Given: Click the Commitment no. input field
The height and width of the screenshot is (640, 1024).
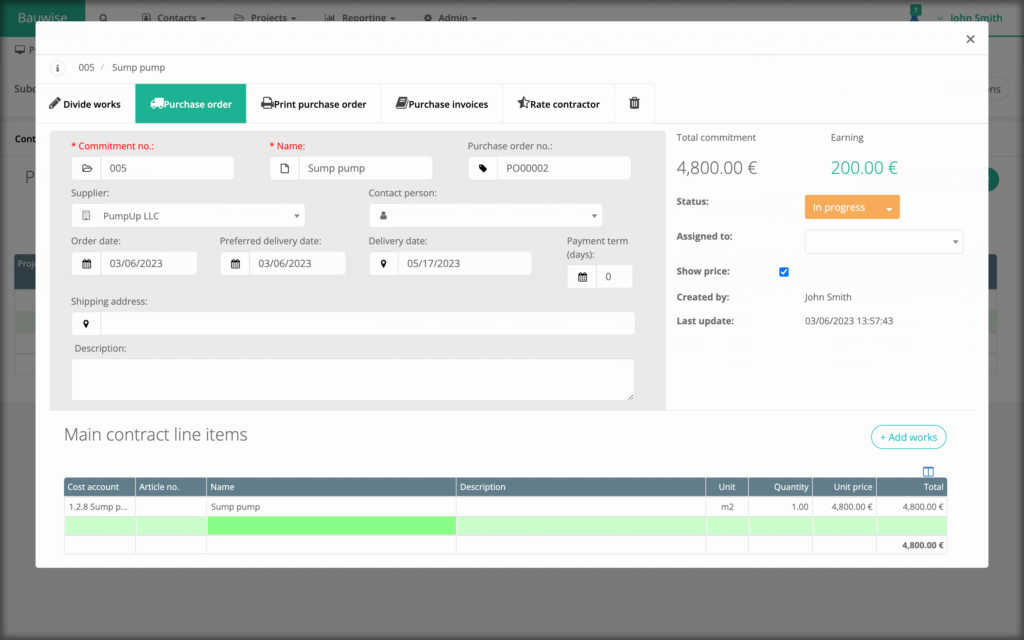Looking at the screenshot, I should tap(167, 168).
